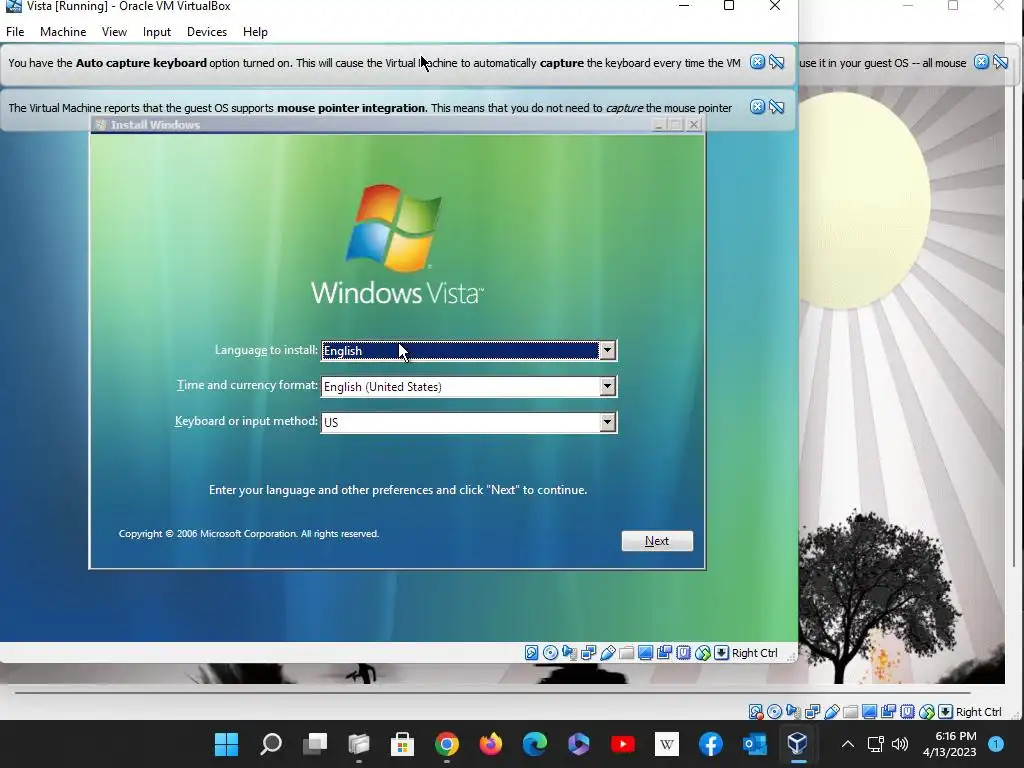Open the File menu

(x=15, y=31)
